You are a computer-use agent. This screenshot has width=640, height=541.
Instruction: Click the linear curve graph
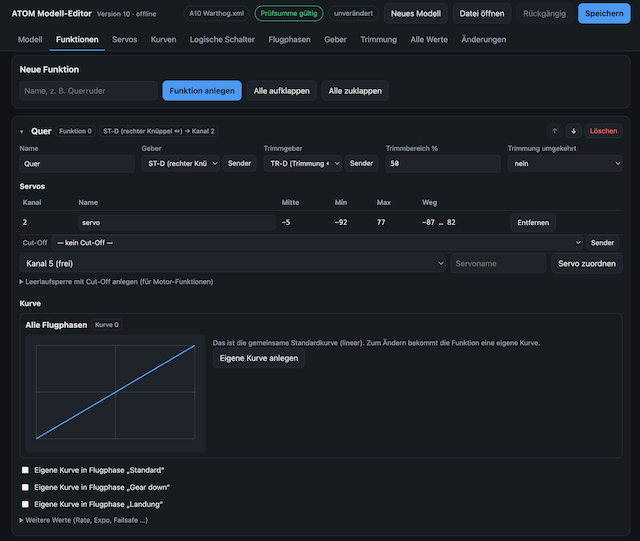[x=116, y=392]
